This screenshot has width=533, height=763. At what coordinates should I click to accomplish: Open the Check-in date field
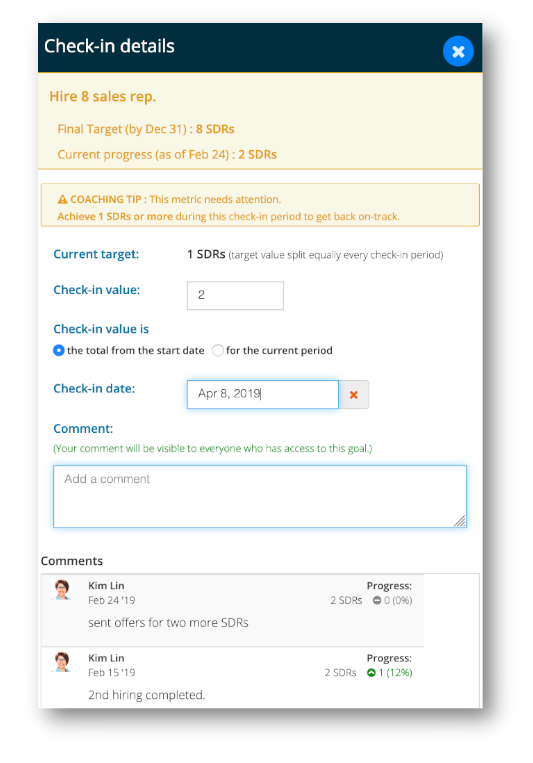coord(263,394)
